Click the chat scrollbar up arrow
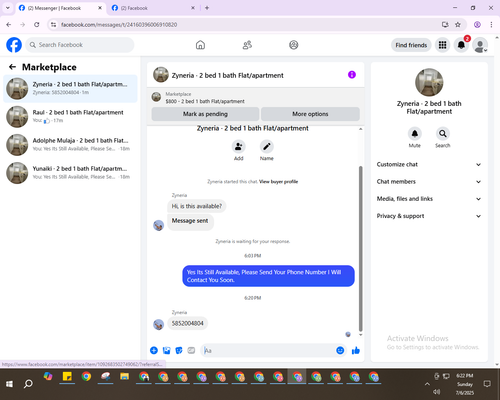500x400 pixels. coord(360,129)
